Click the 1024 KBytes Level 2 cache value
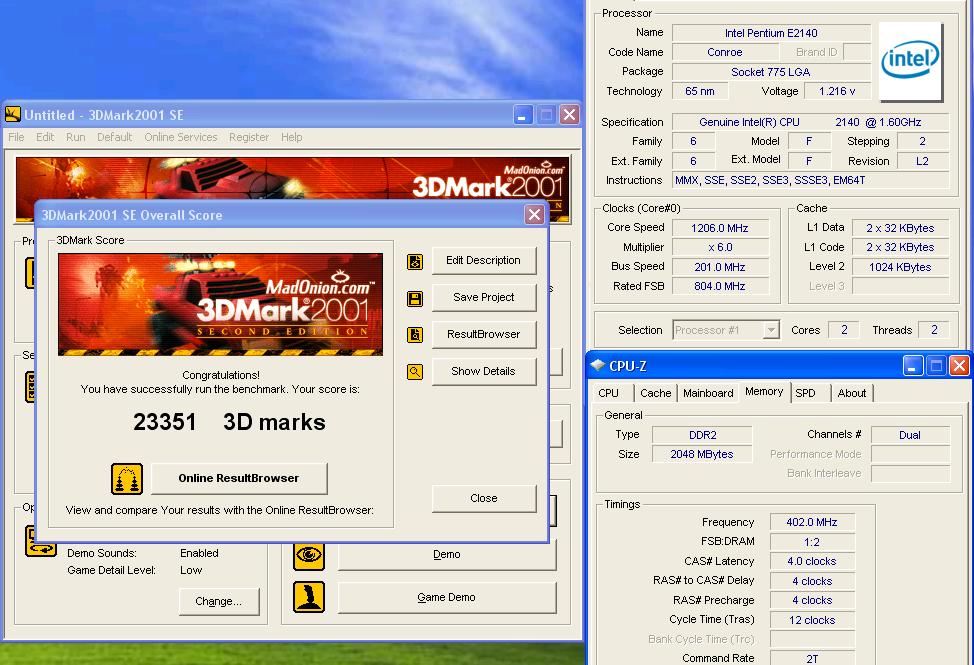Viewport: 974px width, 665px height. coord(900,267)
